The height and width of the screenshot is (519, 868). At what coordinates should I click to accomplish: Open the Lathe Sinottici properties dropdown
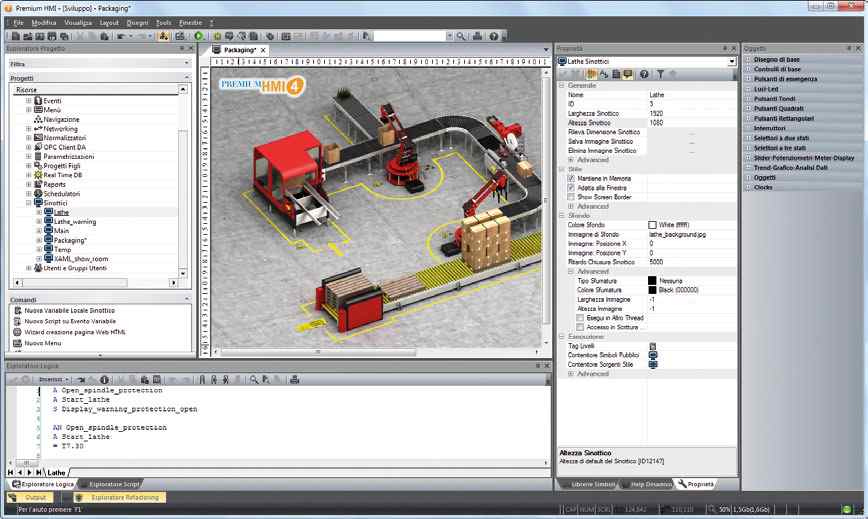click(733, 62)
